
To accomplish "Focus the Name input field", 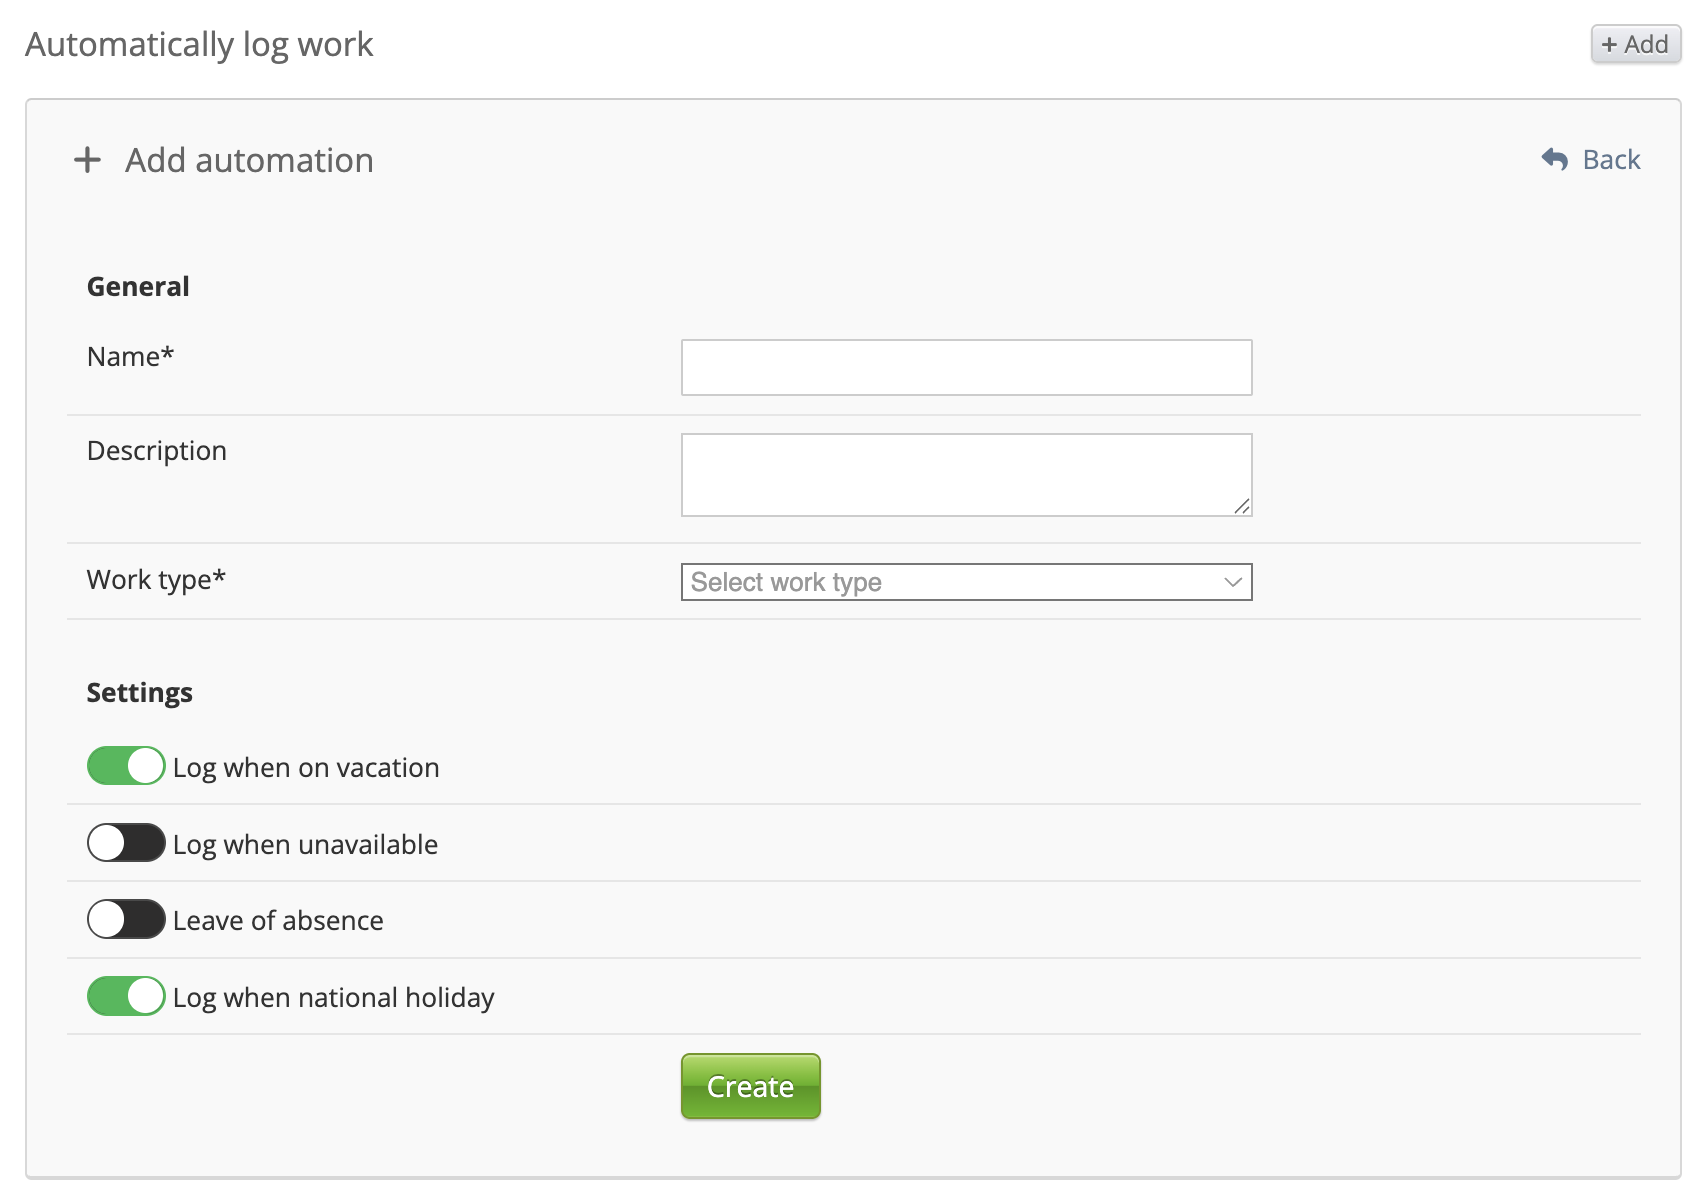I will (x=966, y=367).
